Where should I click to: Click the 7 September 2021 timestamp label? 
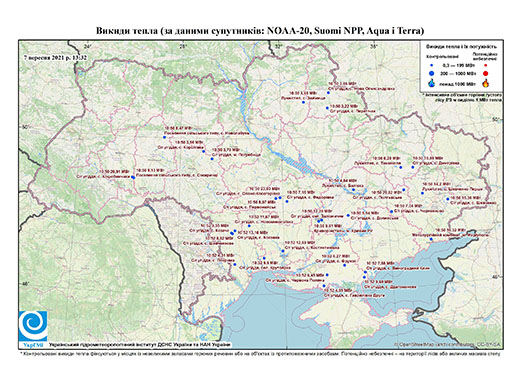(55, 57)
